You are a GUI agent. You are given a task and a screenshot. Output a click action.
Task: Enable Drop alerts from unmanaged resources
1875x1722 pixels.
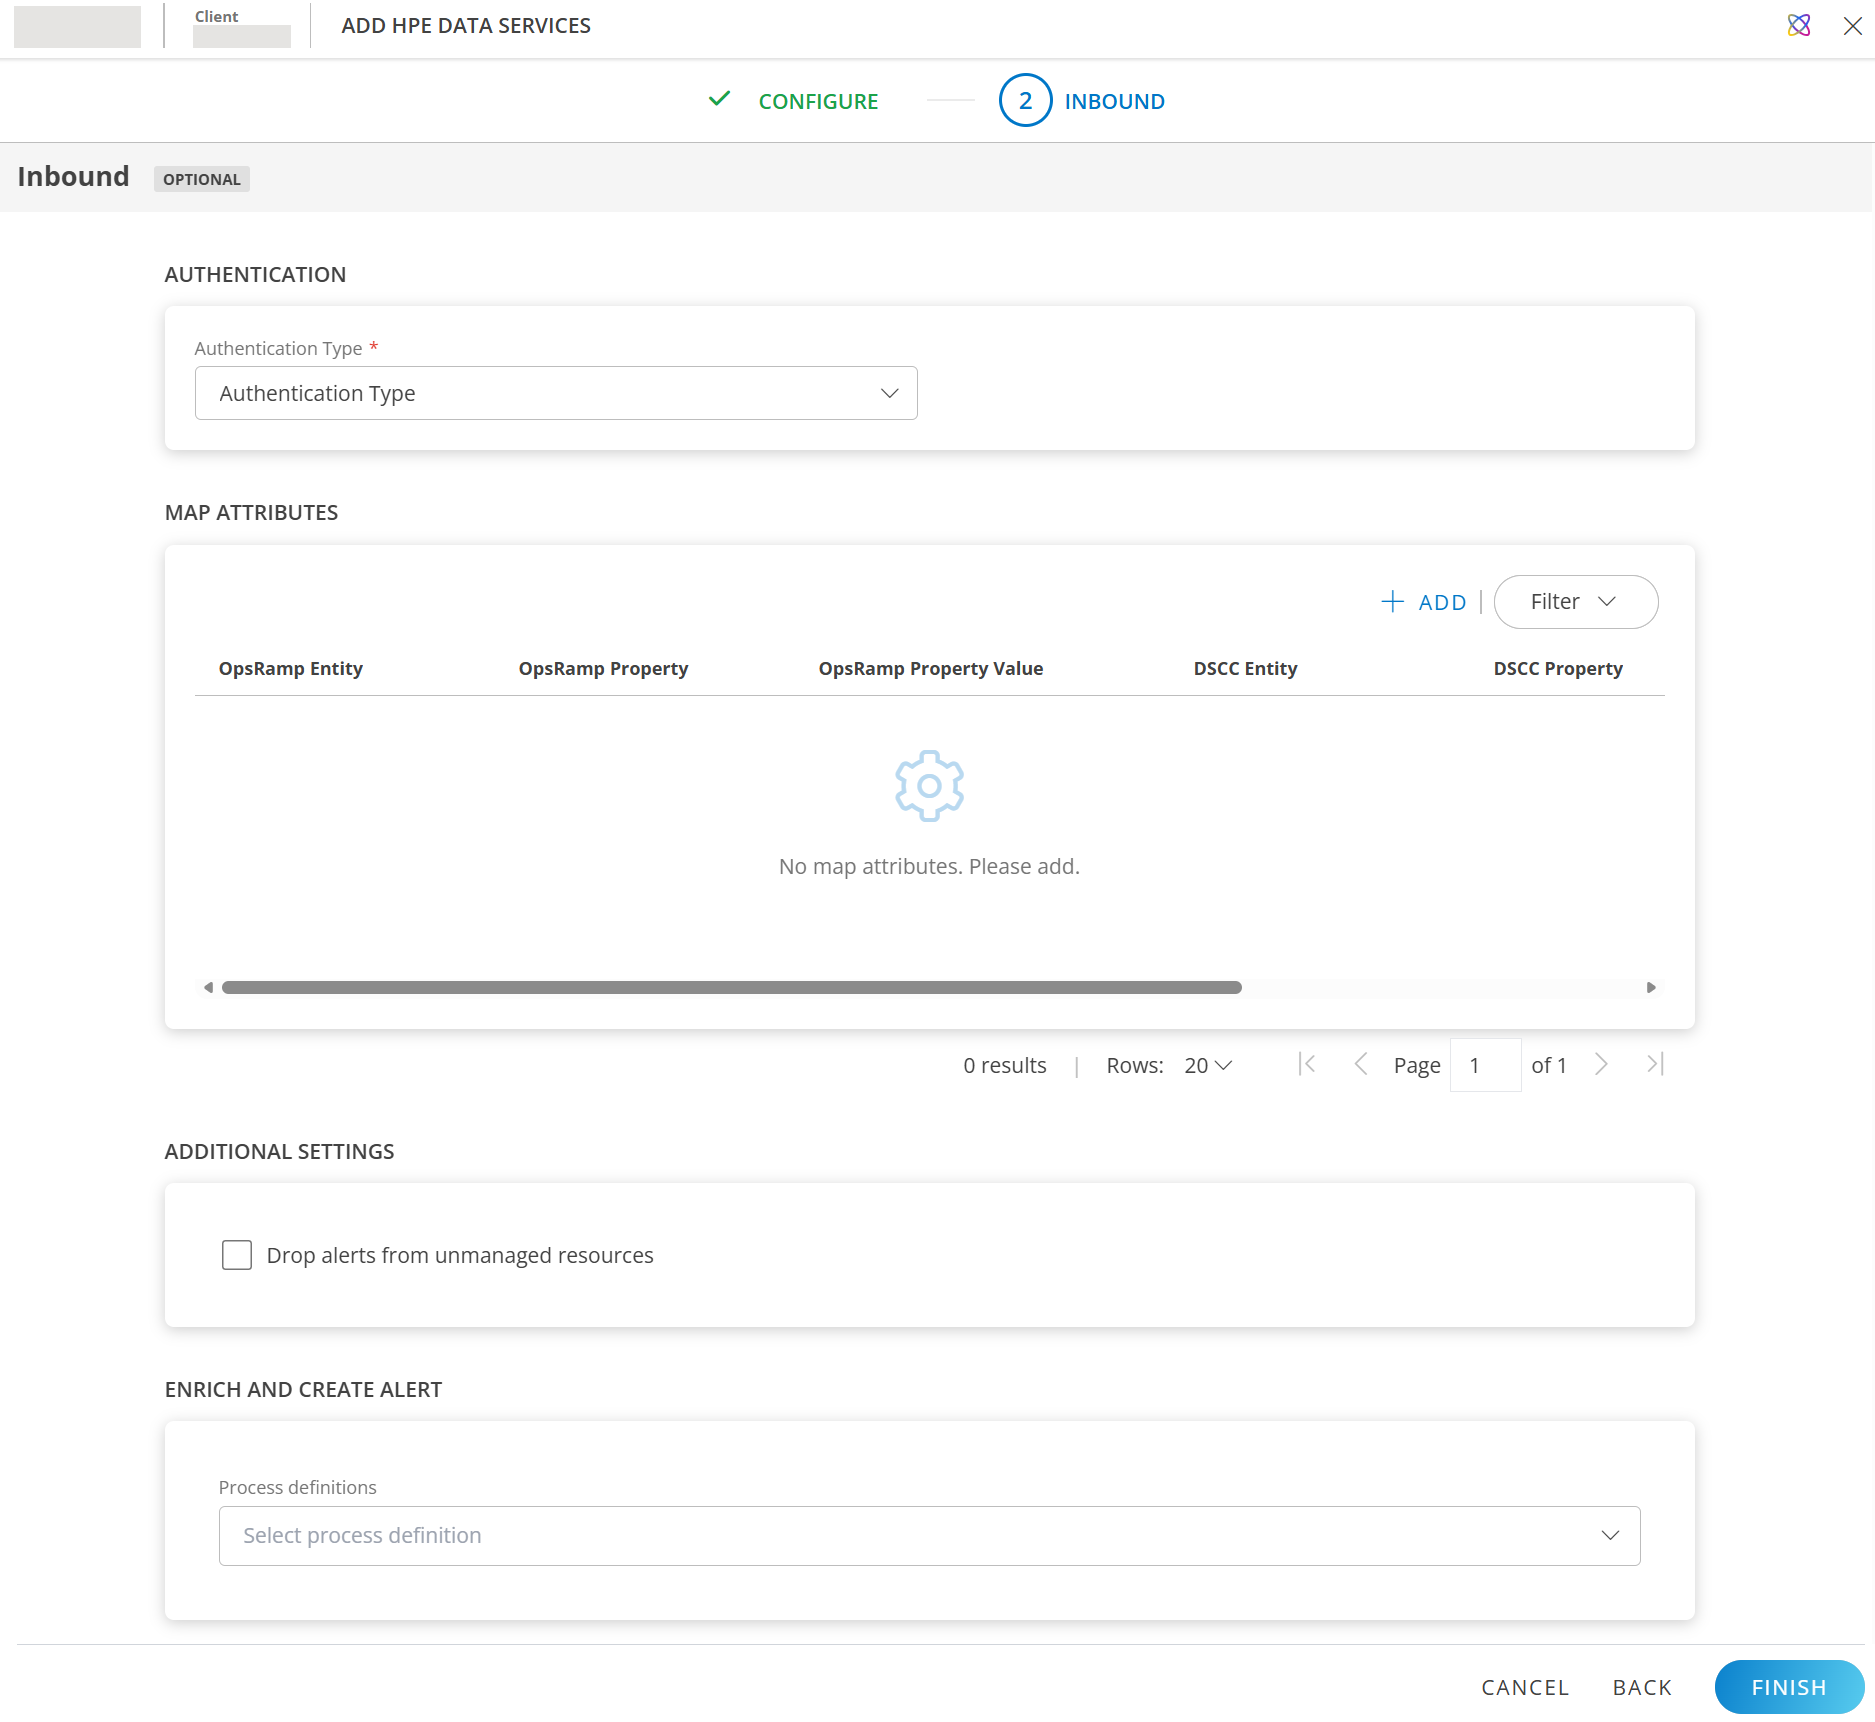(236, 1254)
